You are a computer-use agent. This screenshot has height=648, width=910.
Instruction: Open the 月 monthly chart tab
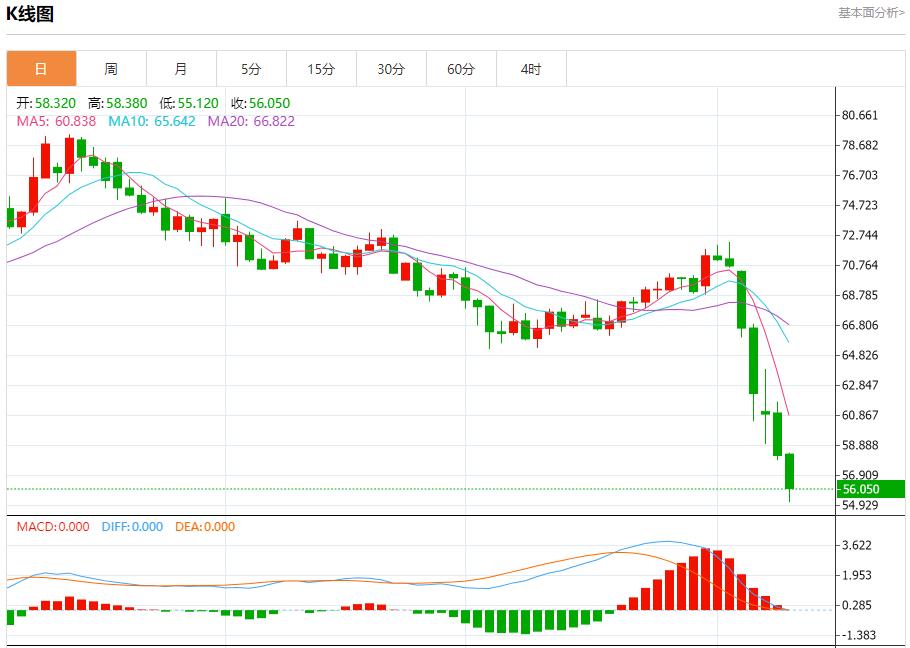181,69
